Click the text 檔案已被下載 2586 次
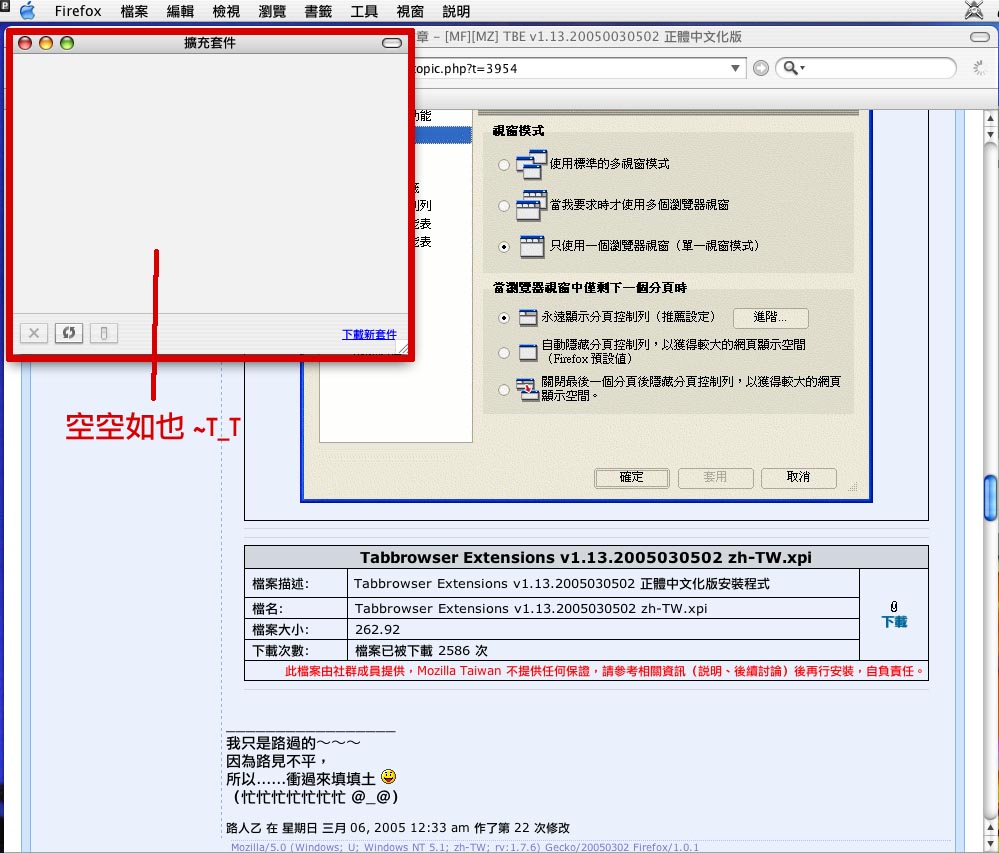The image size is (999, 853). point(420,650)
